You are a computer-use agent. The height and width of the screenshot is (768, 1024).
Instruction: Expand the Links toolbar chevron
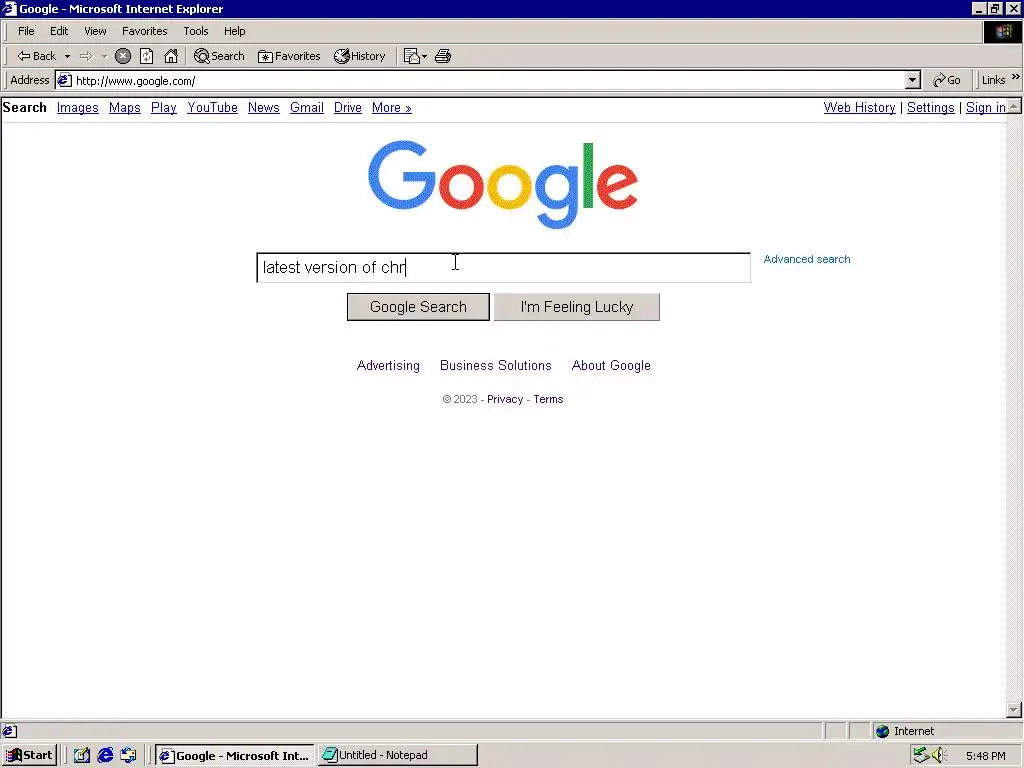tap(1016, 77)
